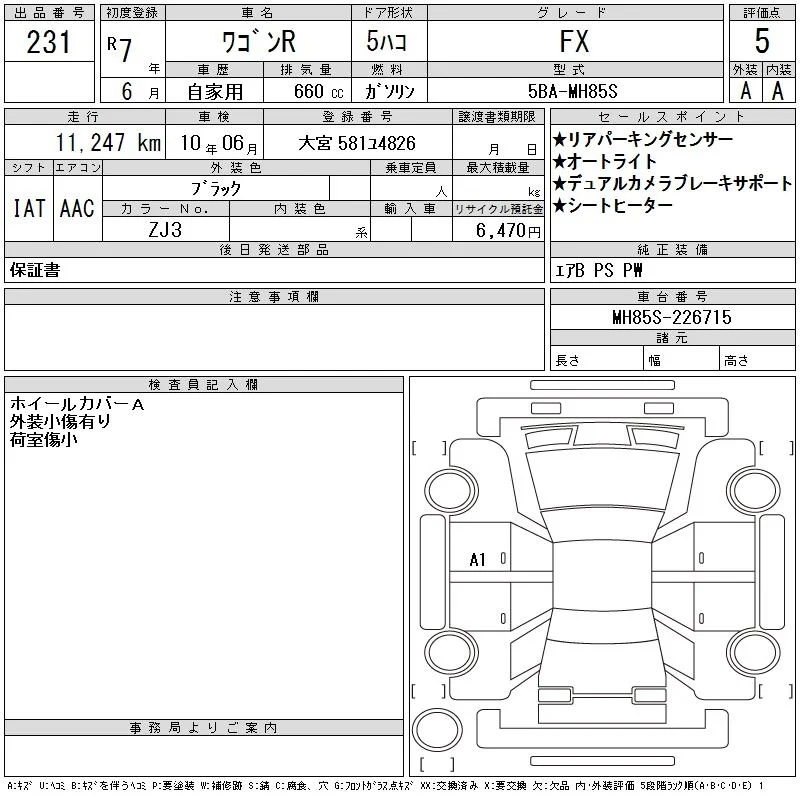Select the 保証書 entry

[x=35, y=270]
